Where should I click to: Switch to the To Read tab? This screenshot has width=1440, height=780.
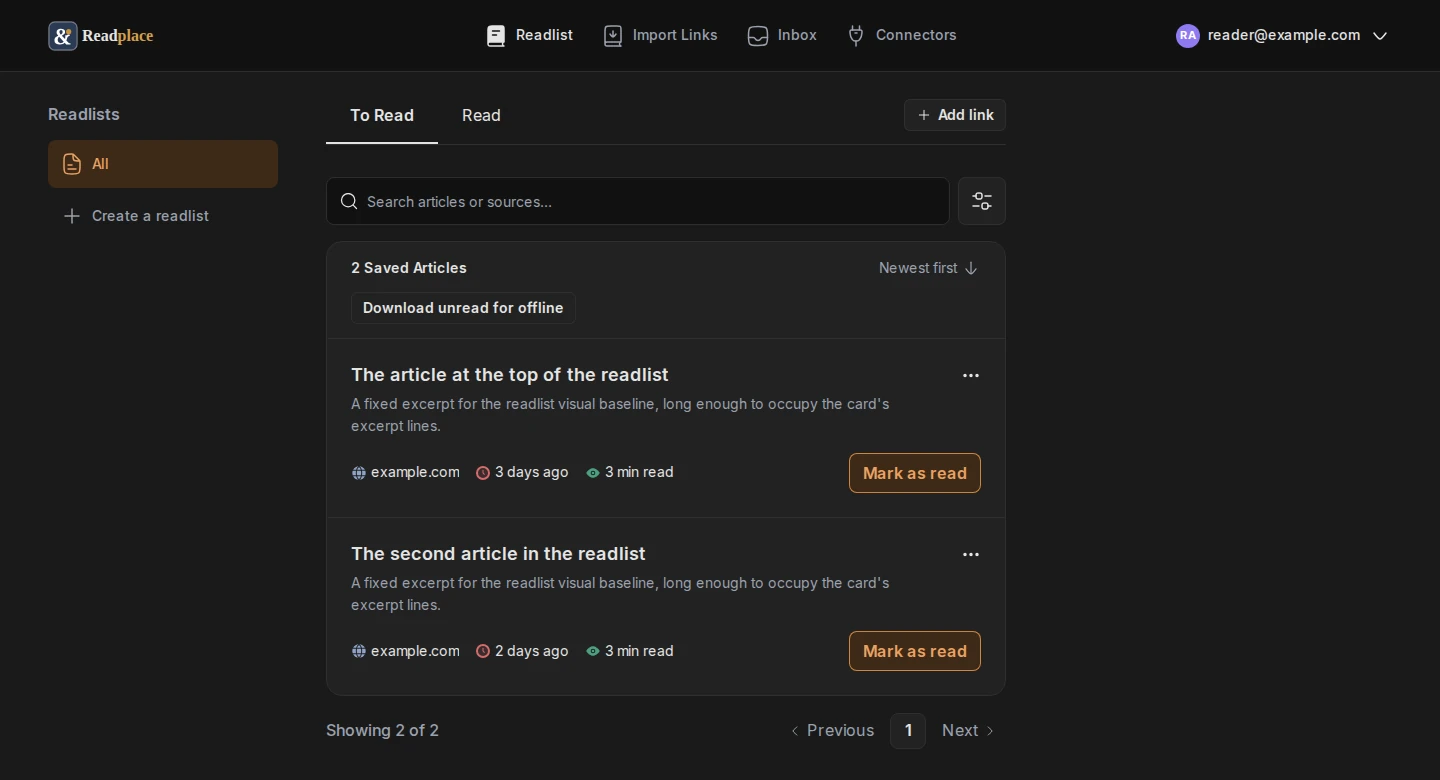click(x=382, y=115)
